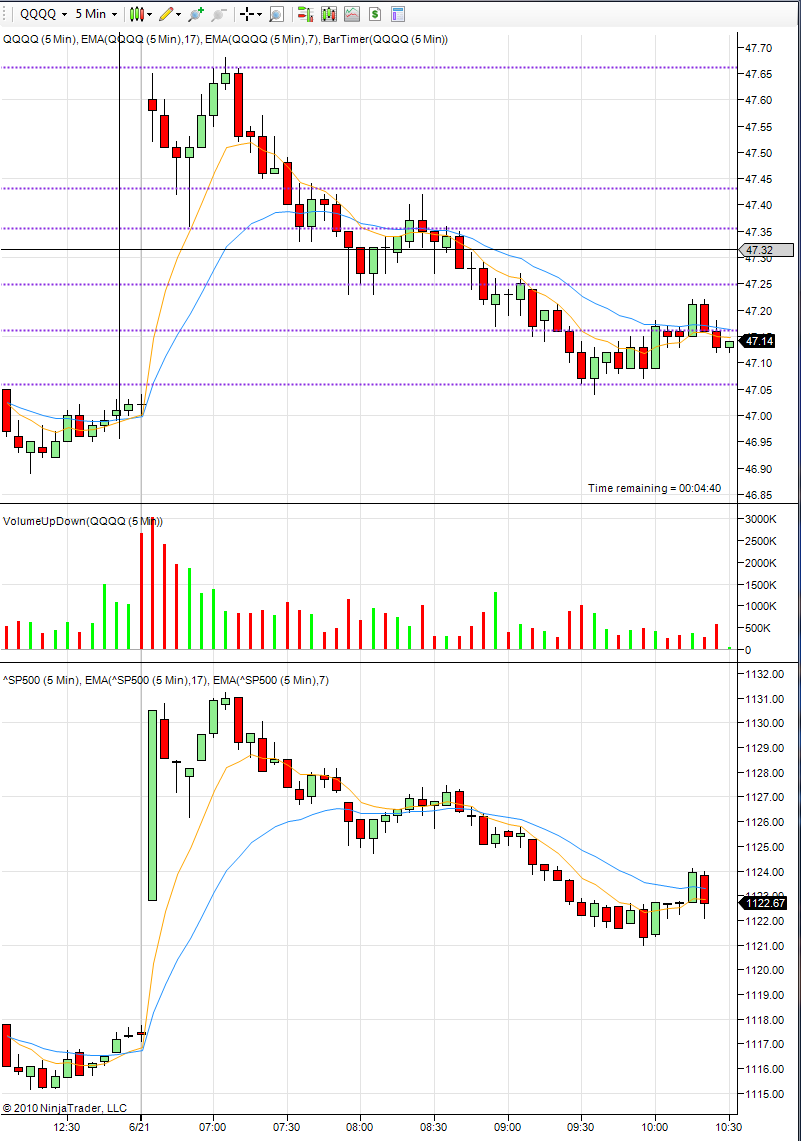
Task: Open the chart Properties icon
Action: point(397,14)
